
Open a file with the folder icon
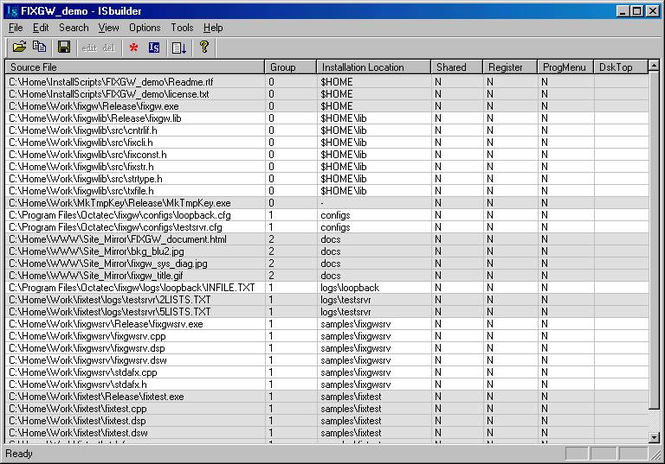point(19,47)
